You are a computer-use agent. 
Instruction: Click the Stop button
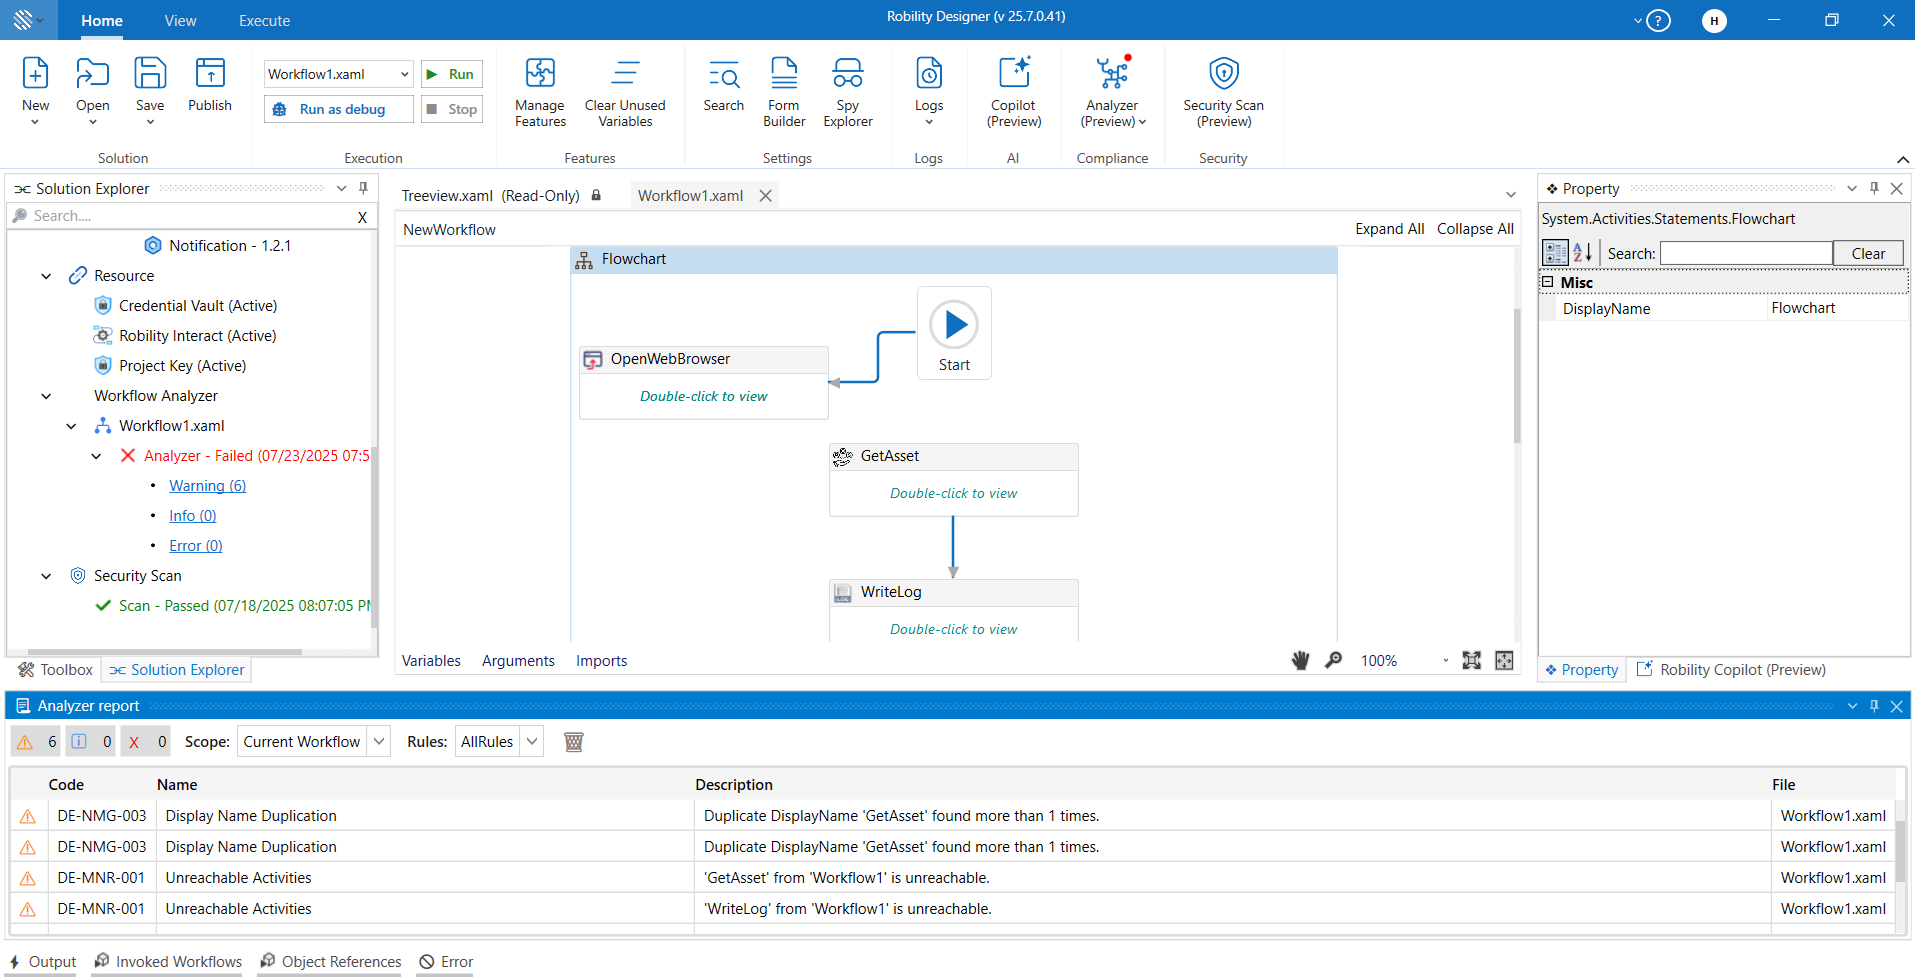pyautogui.click(x=452, y=109)
